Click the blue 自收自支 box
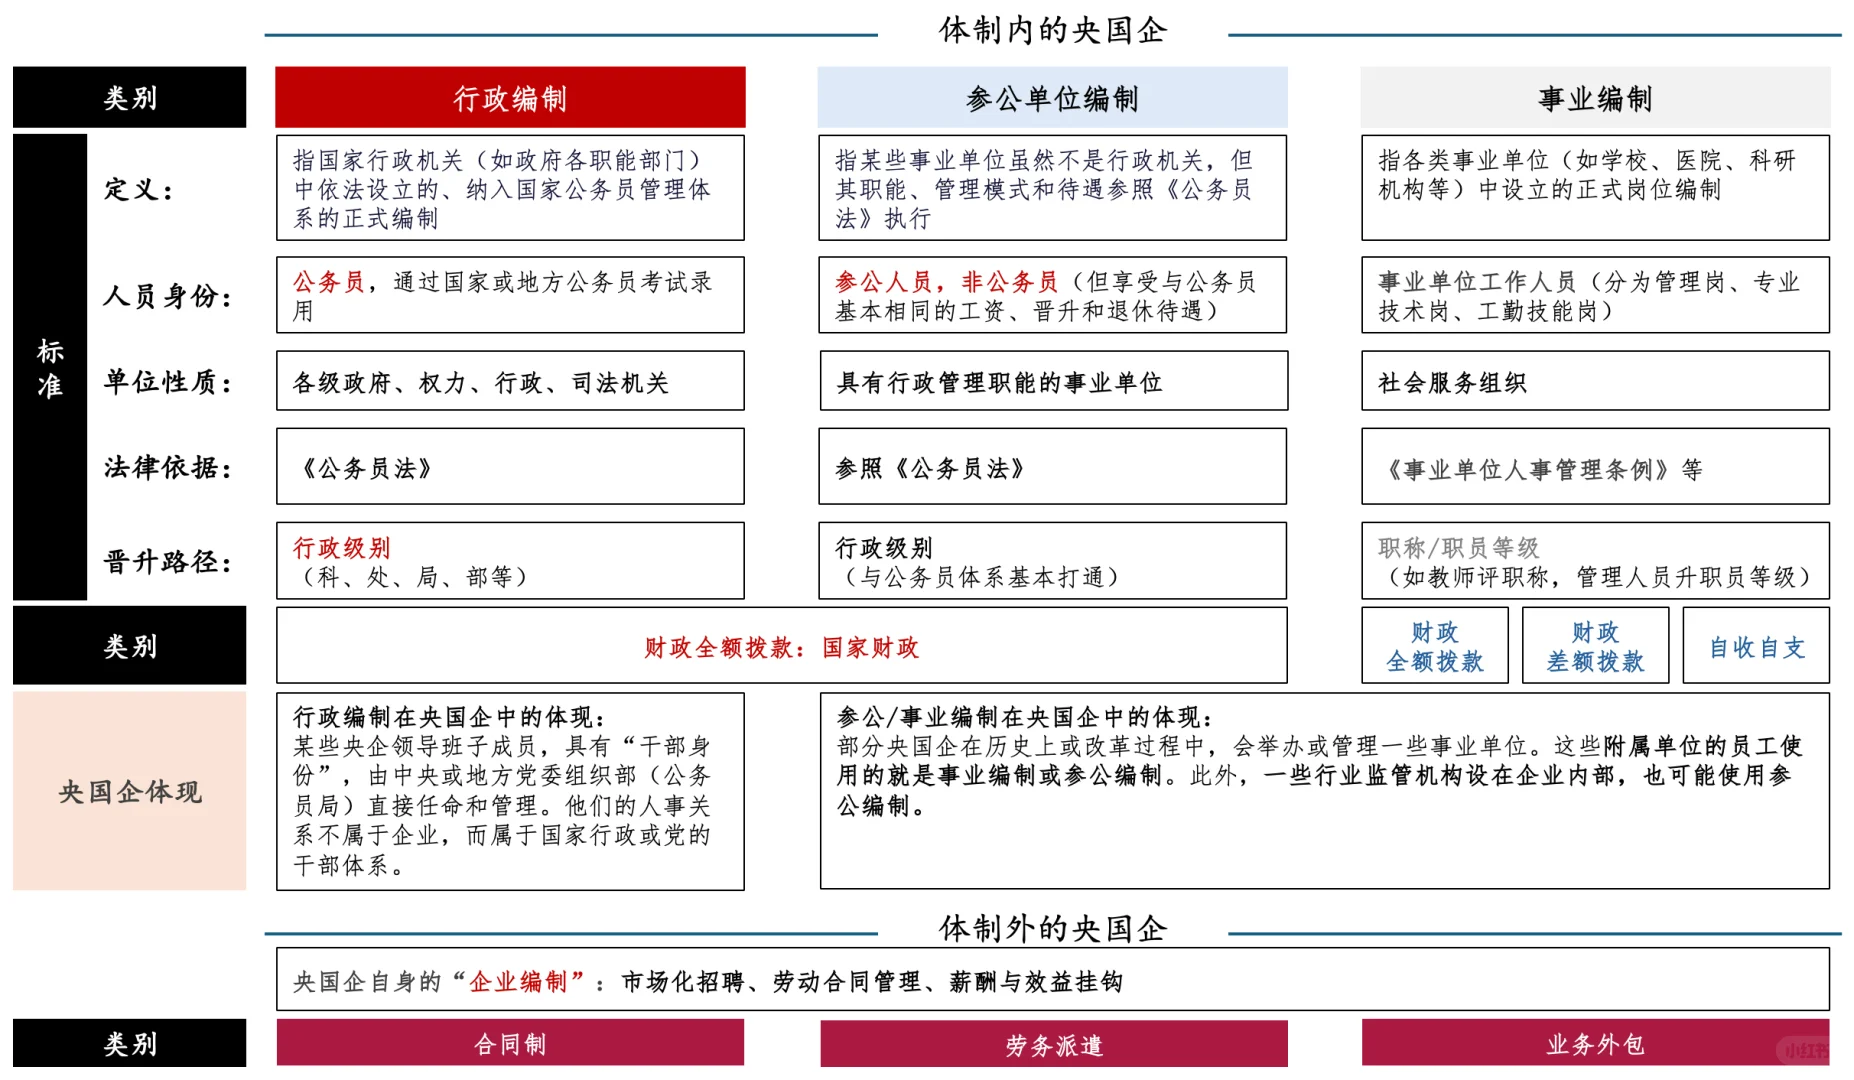 click(1756, 646)
